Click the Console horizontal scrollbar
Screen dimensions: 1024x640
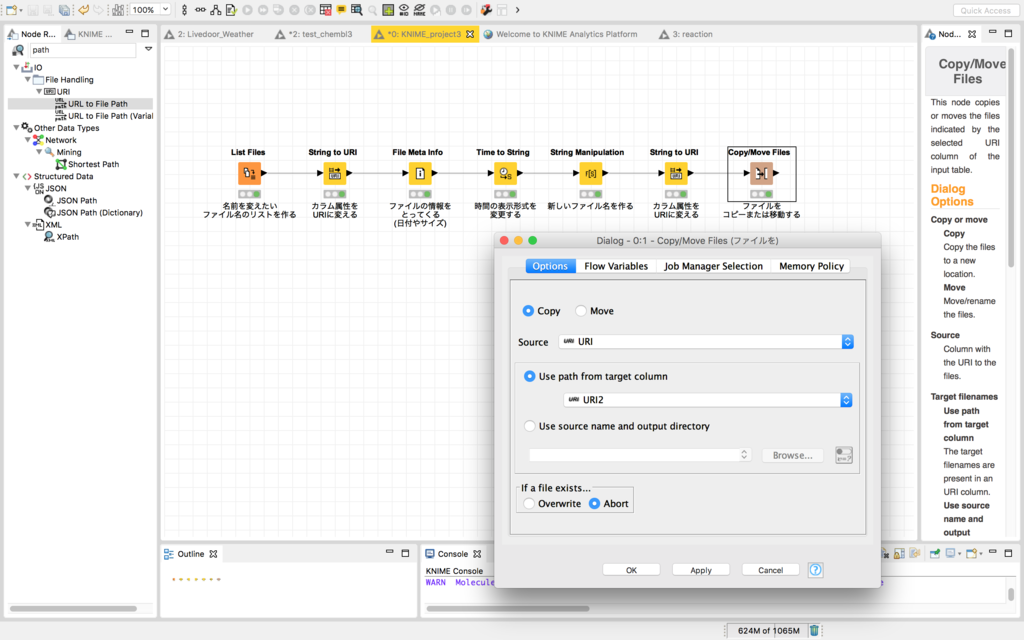tap(507, 609)
